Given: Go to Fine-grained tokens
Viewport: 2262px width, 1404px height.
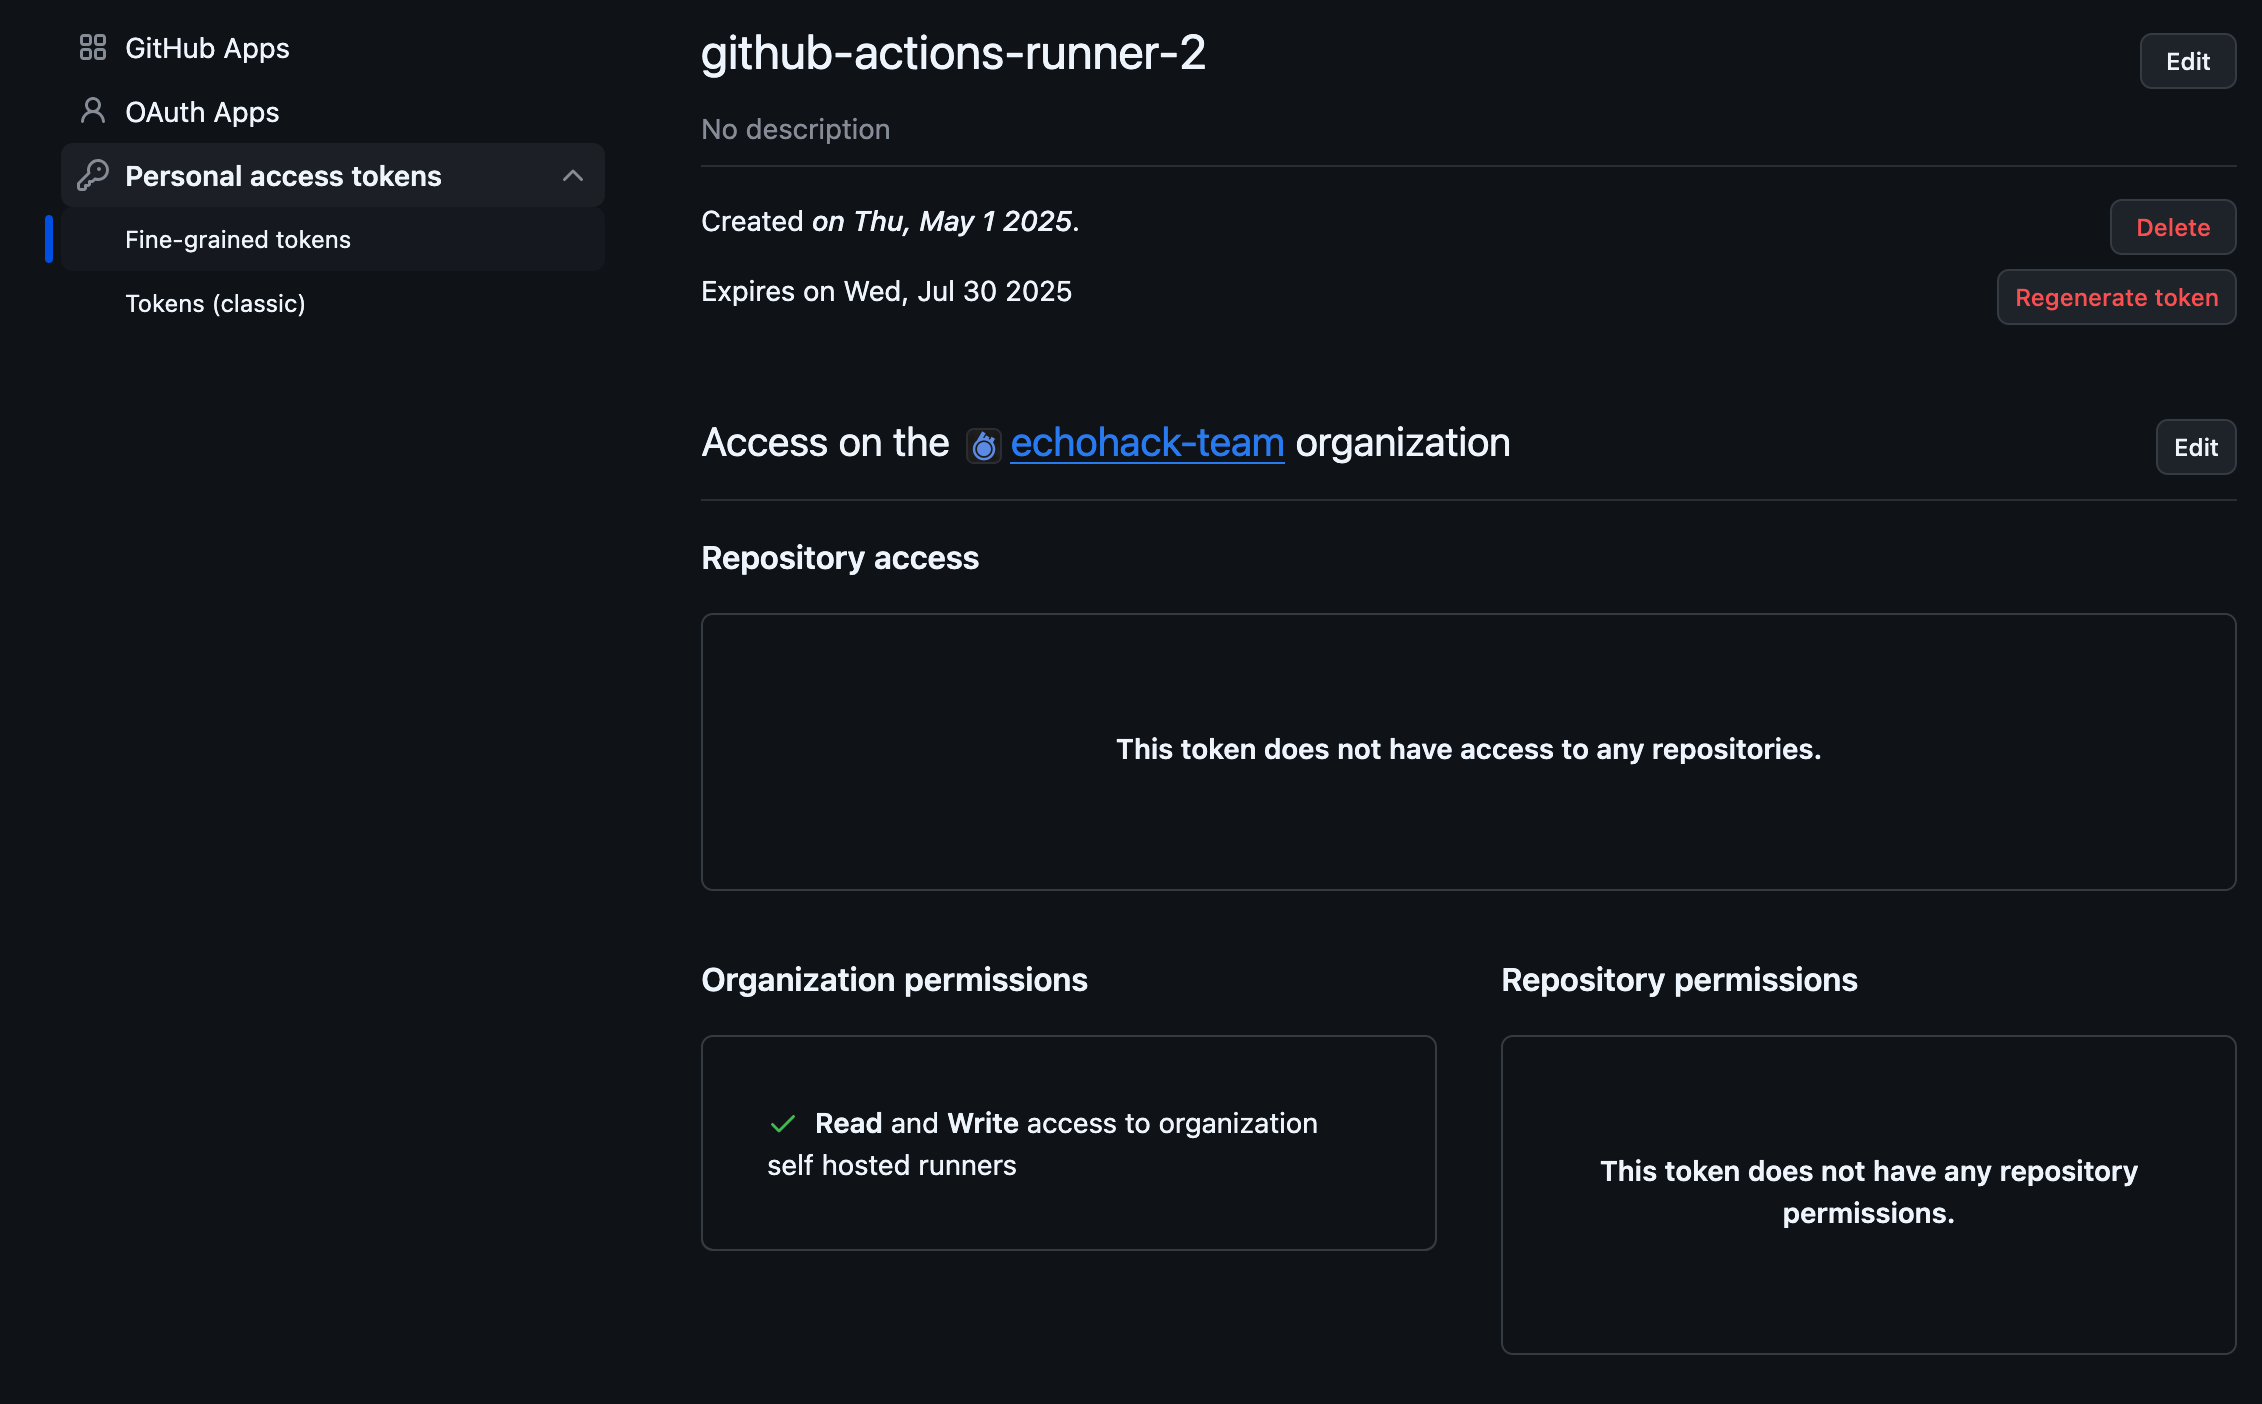Looking at the screenshot, I should 333,240.
